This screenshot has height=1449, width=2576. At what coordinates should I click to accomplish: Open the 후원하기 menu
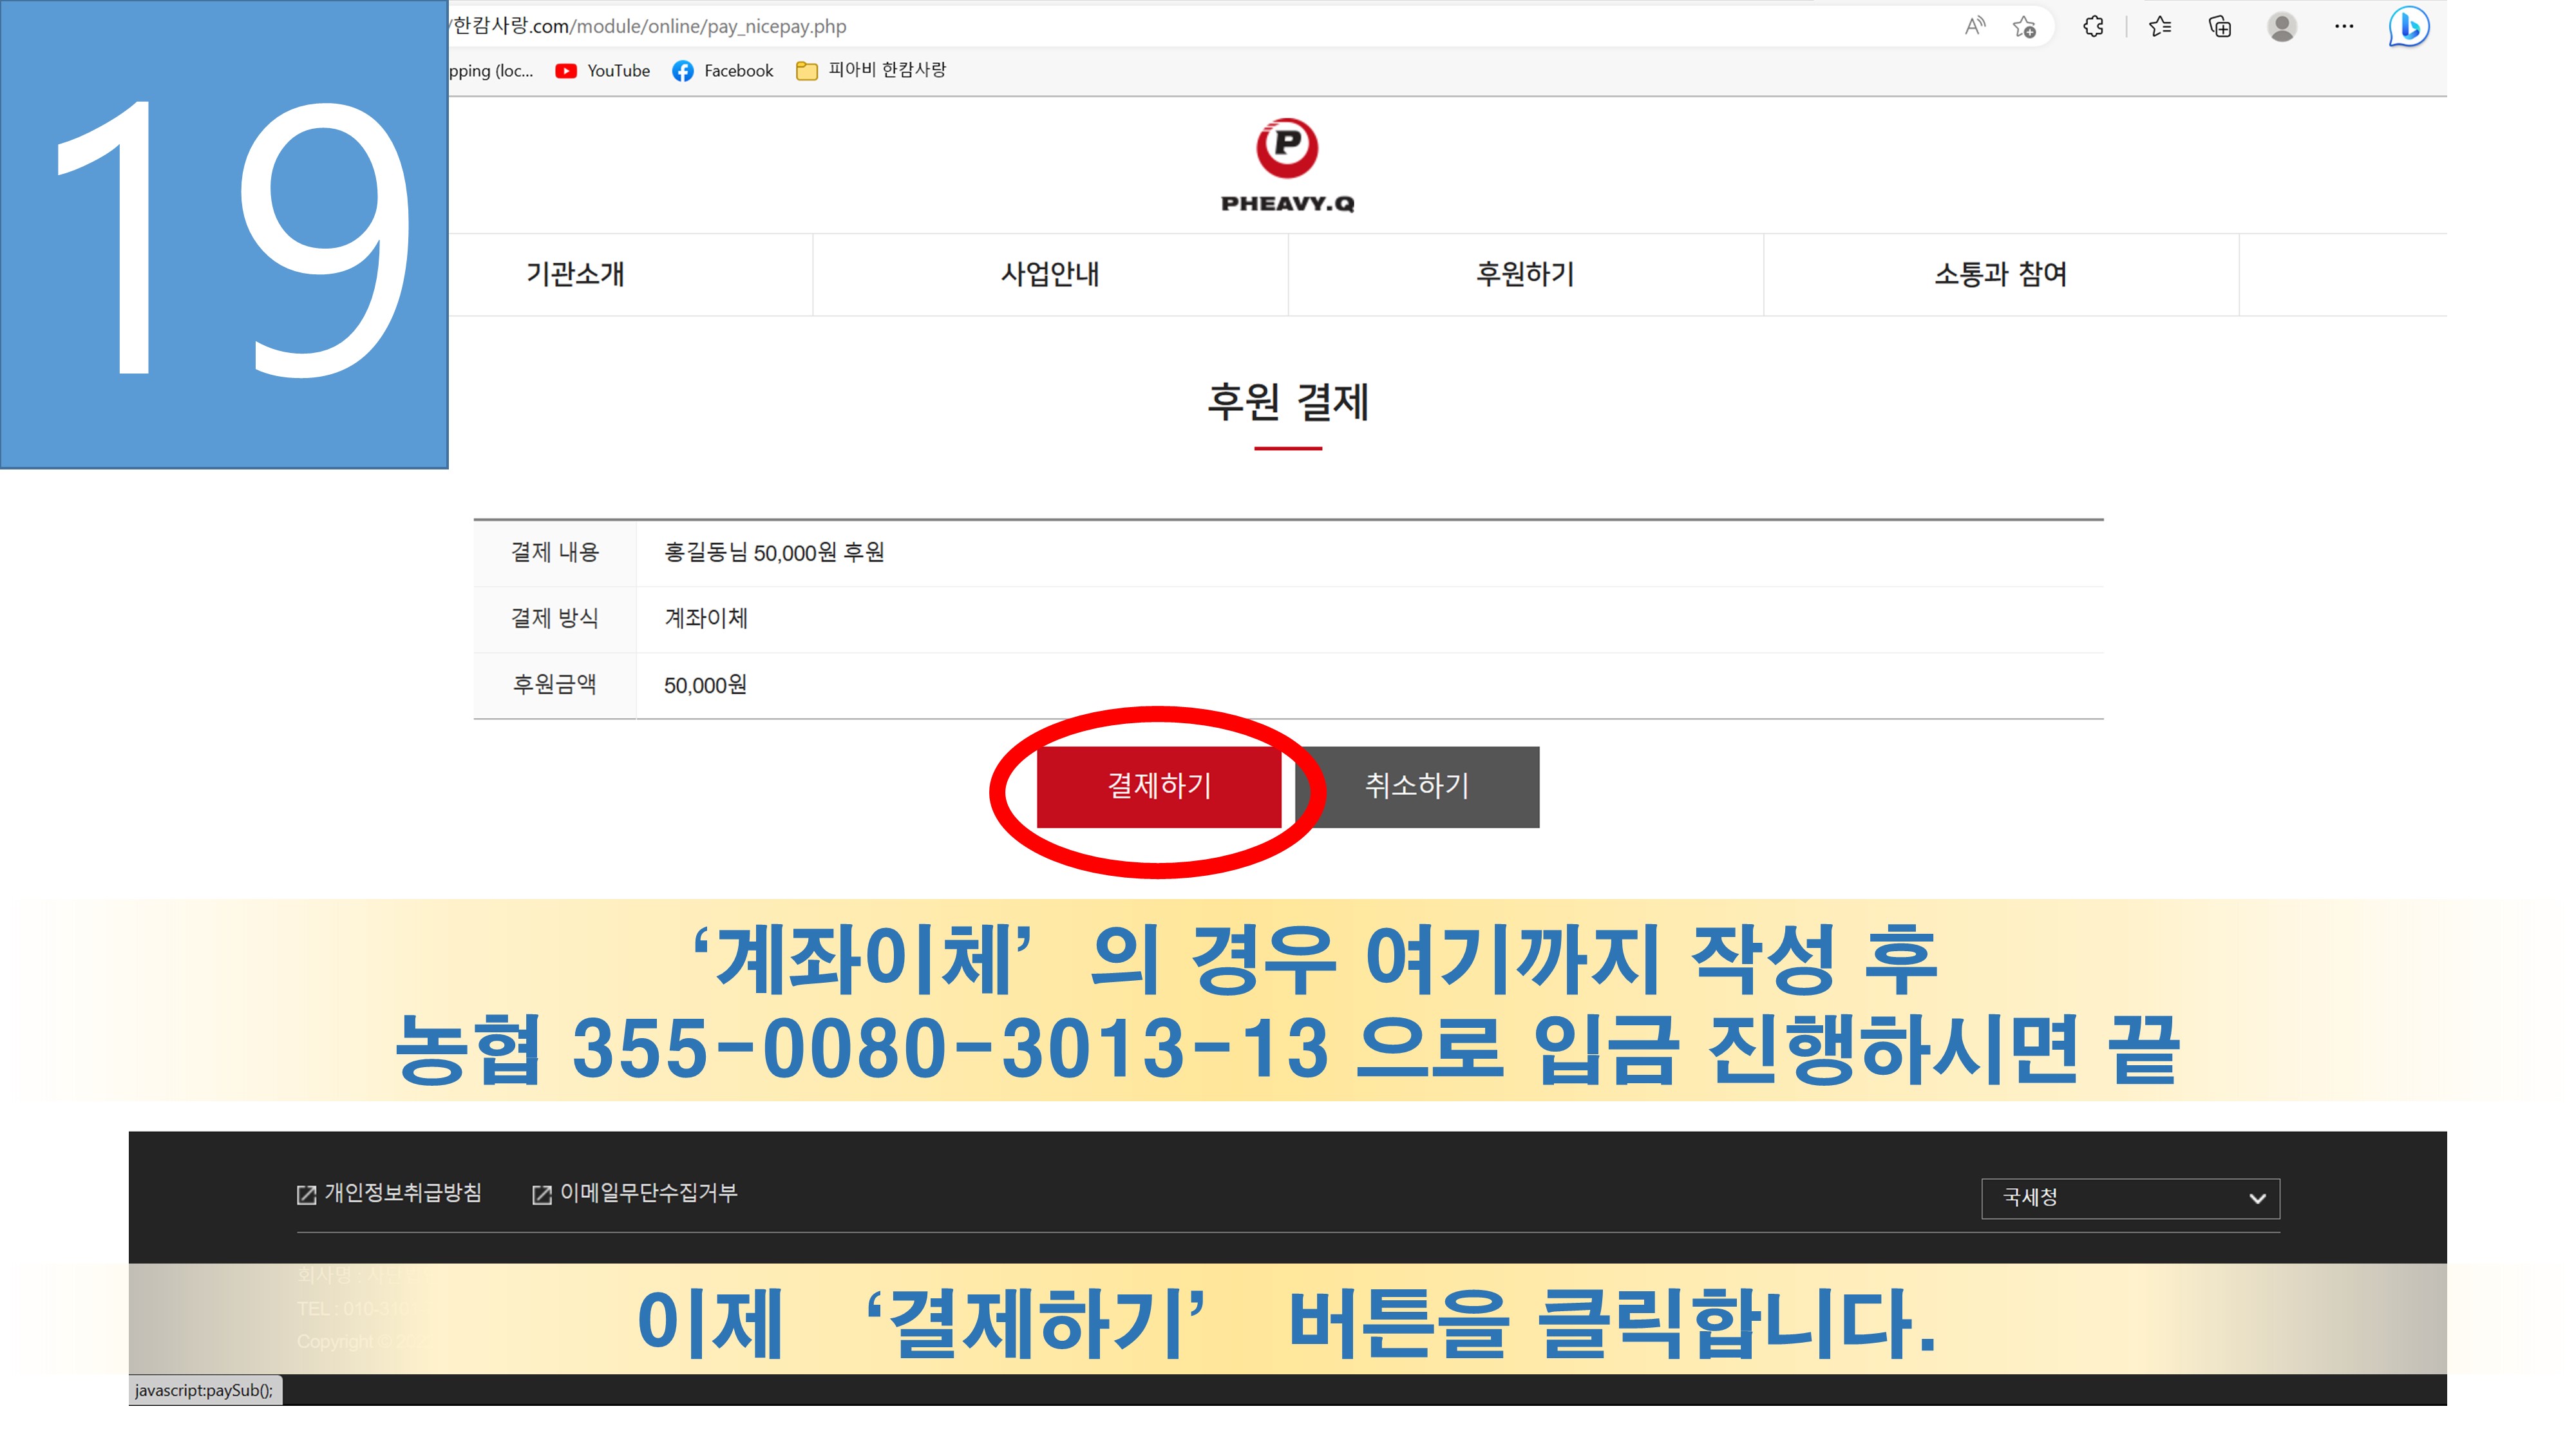tap(1525, 274)
